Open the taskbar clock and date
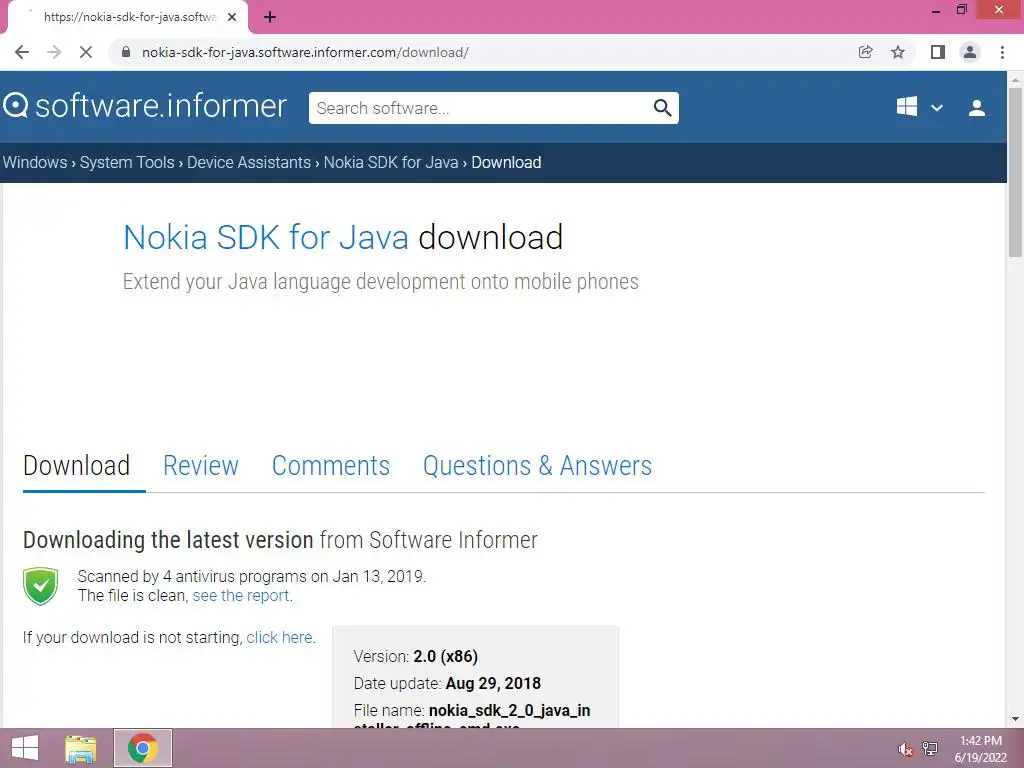1024x768 pixels. [x=980, y=749]
